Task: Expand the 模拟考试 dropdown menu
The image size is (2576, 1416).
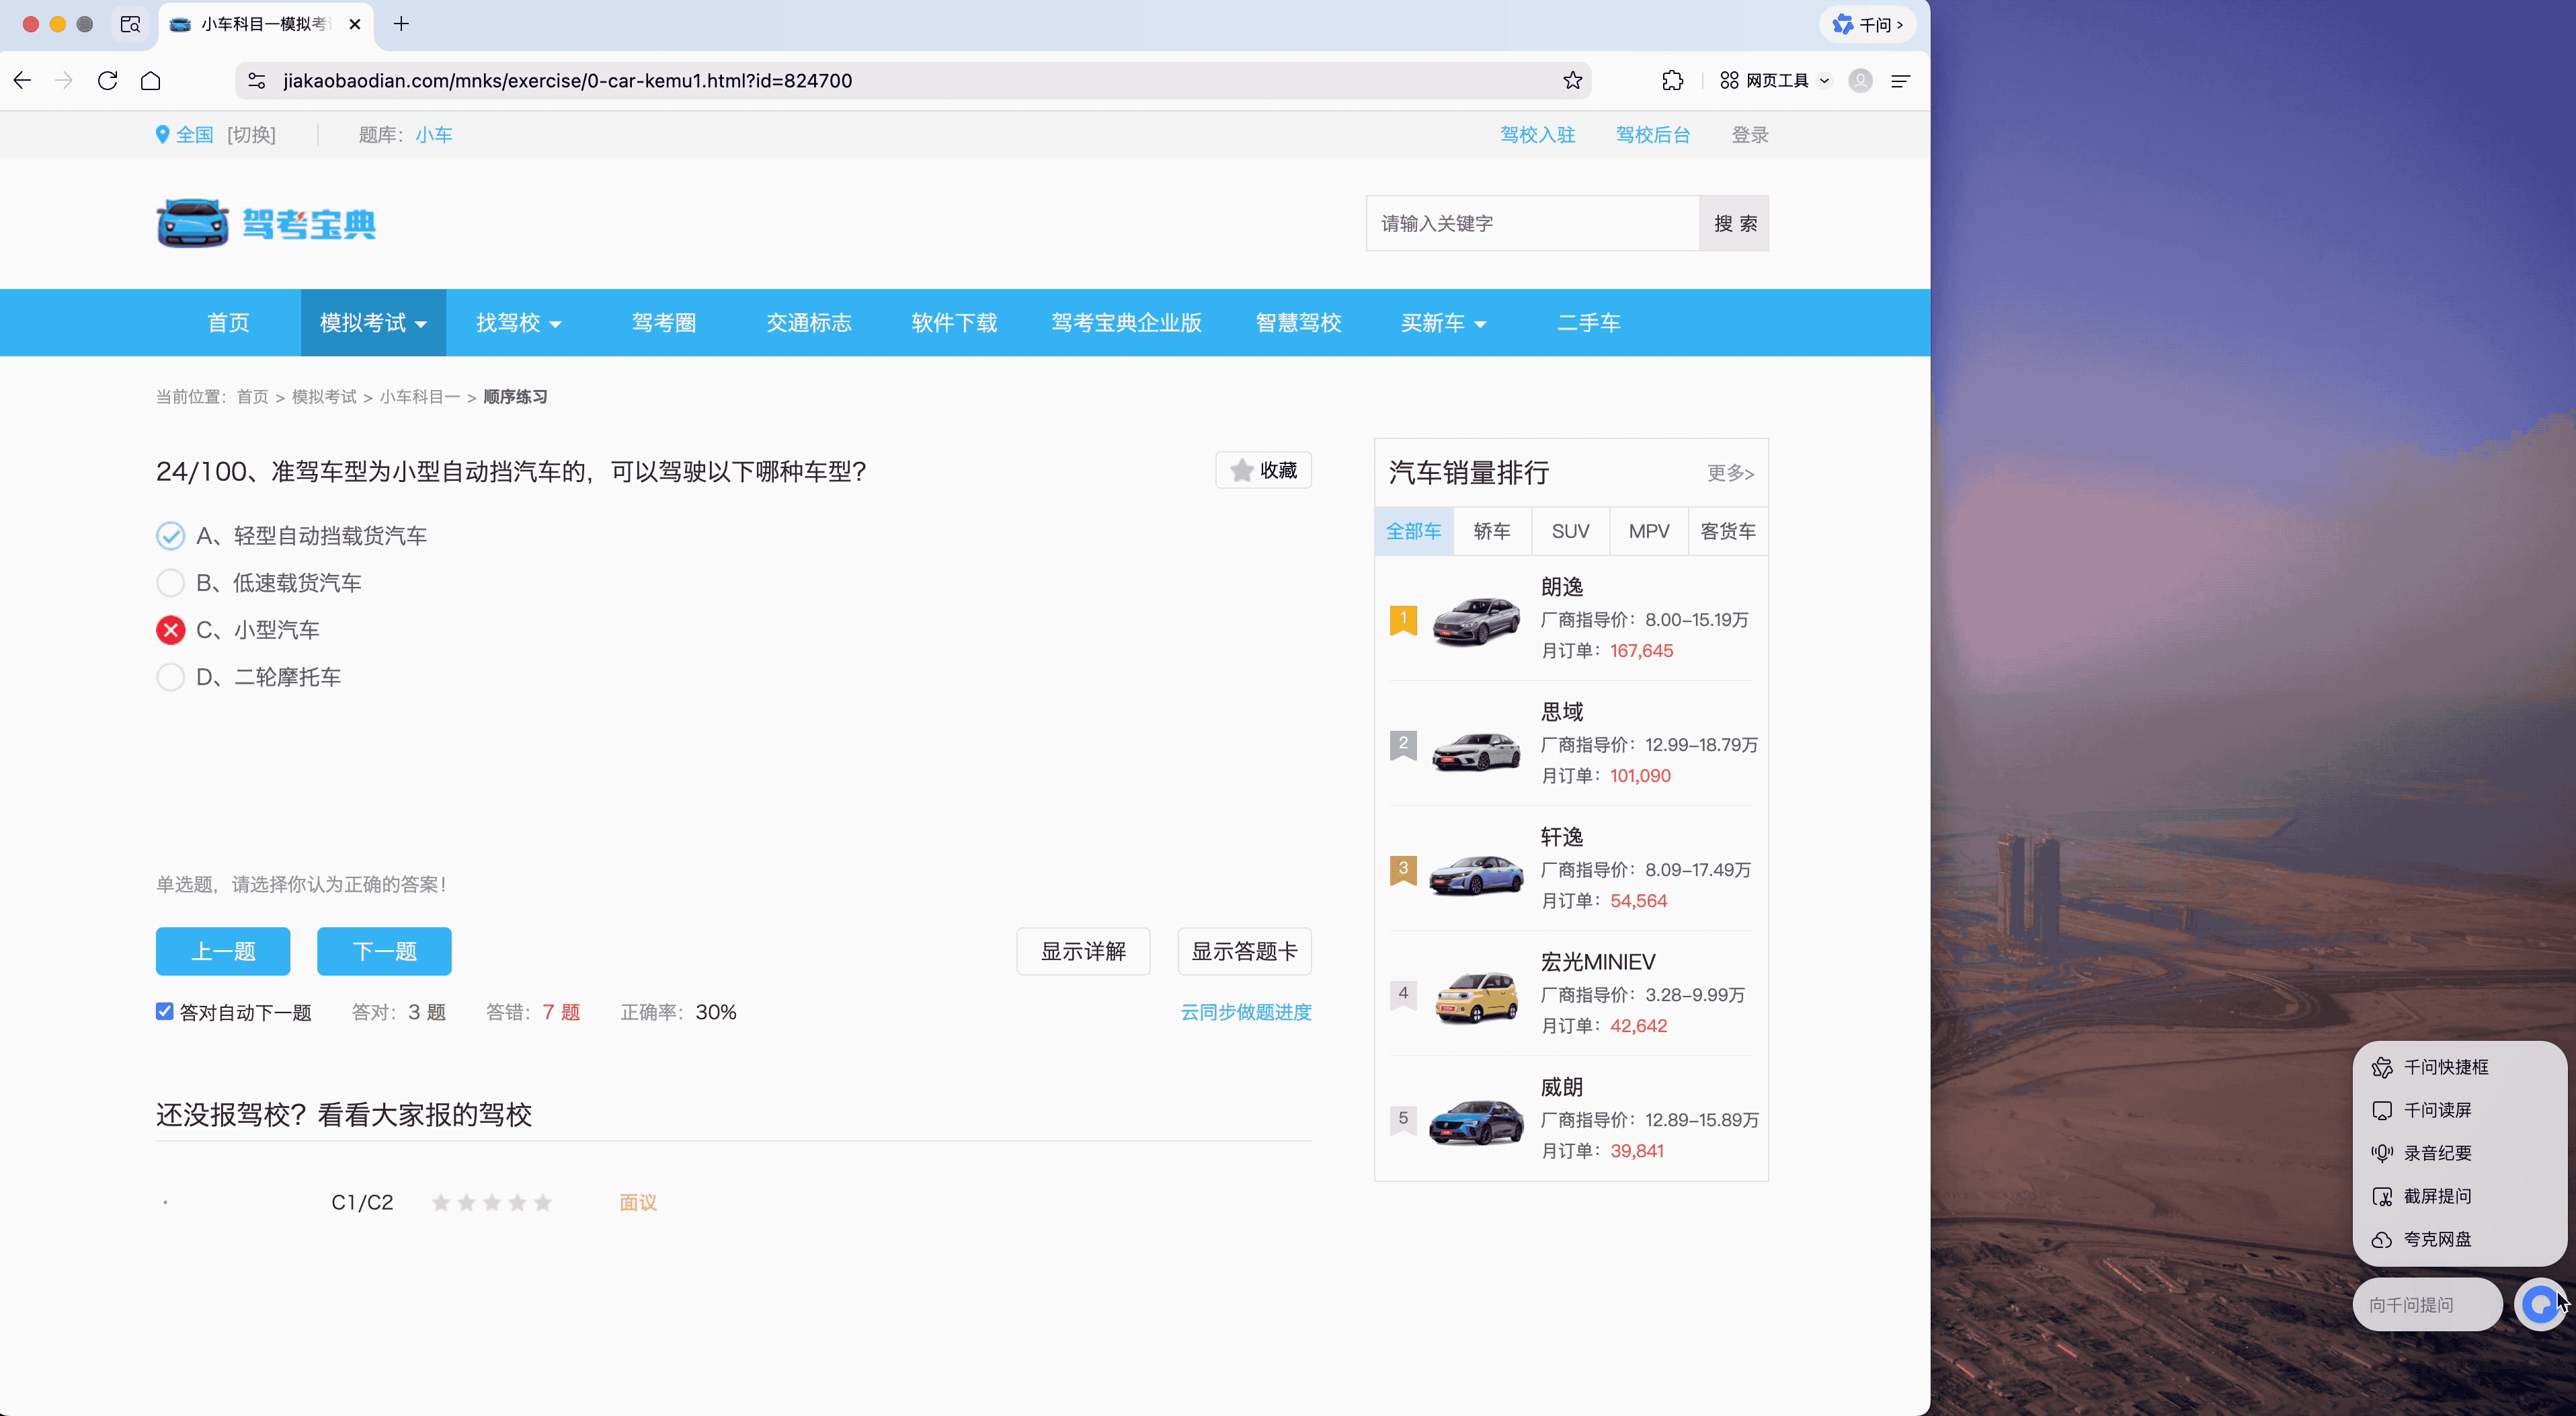Action: [x=373, y=323]
